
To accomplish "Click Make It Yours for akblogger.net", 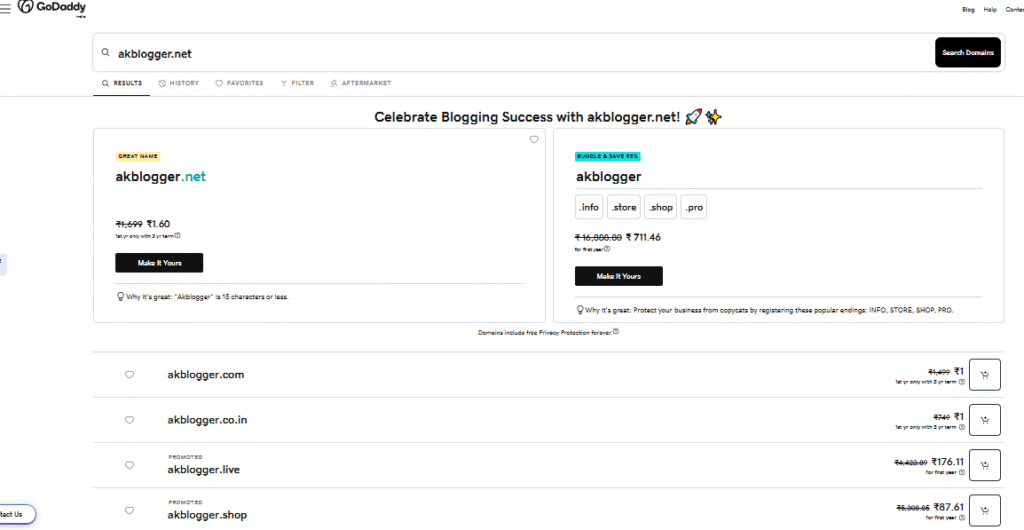I will [159, 263].
